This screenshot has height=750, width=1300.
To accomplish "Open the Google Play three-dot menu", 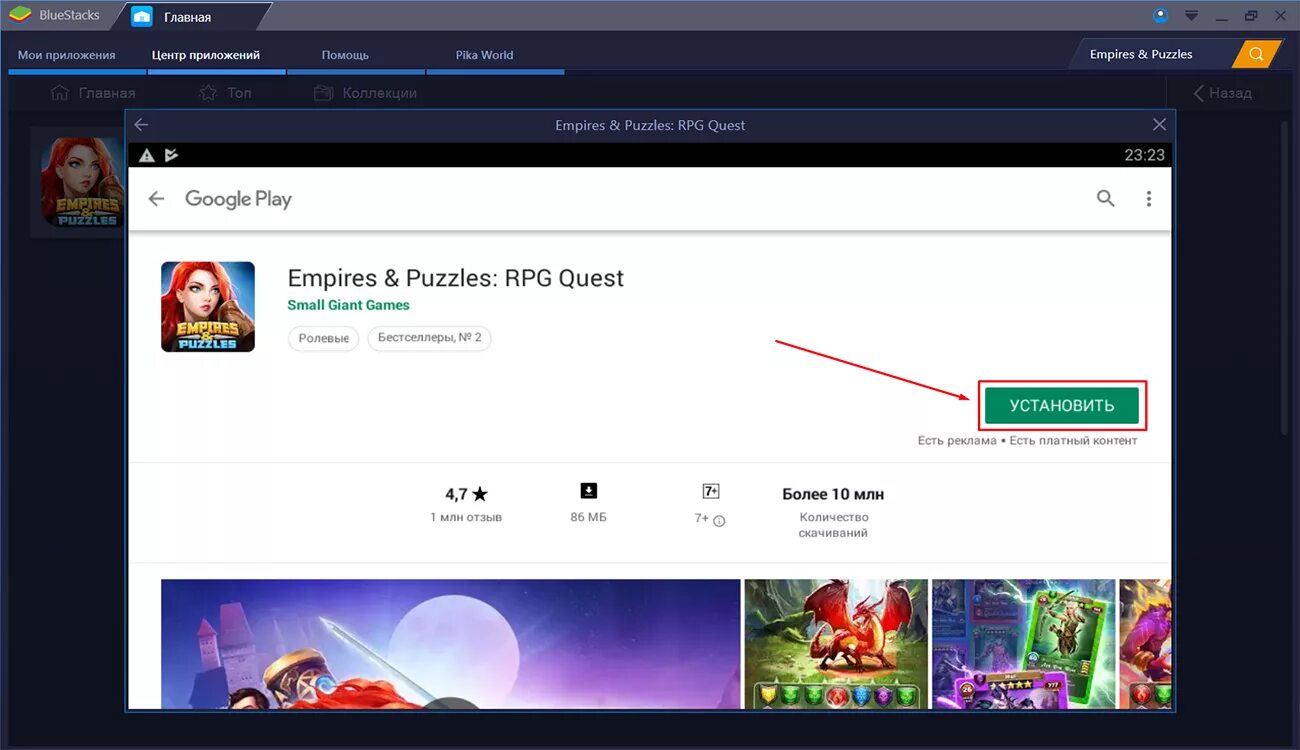I will tap(1148, 199).
